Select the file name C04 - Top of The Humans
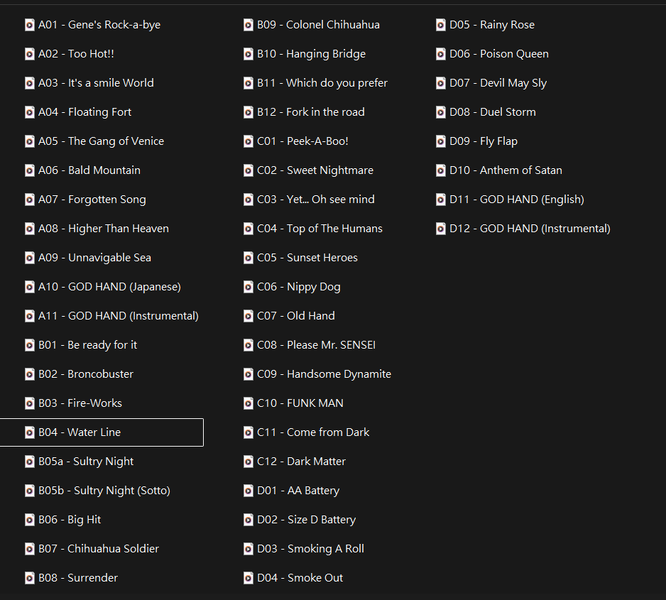Viewport: 666px width, 600px height. click(320, 228)
